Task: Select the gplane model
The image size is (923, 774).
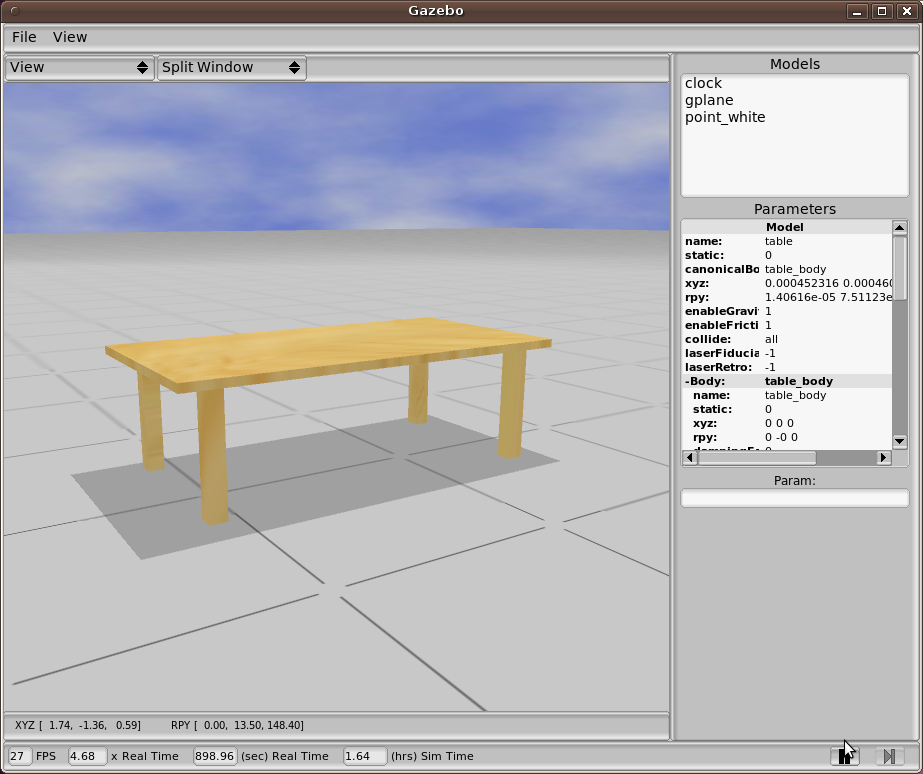Action: click(709, 100)
